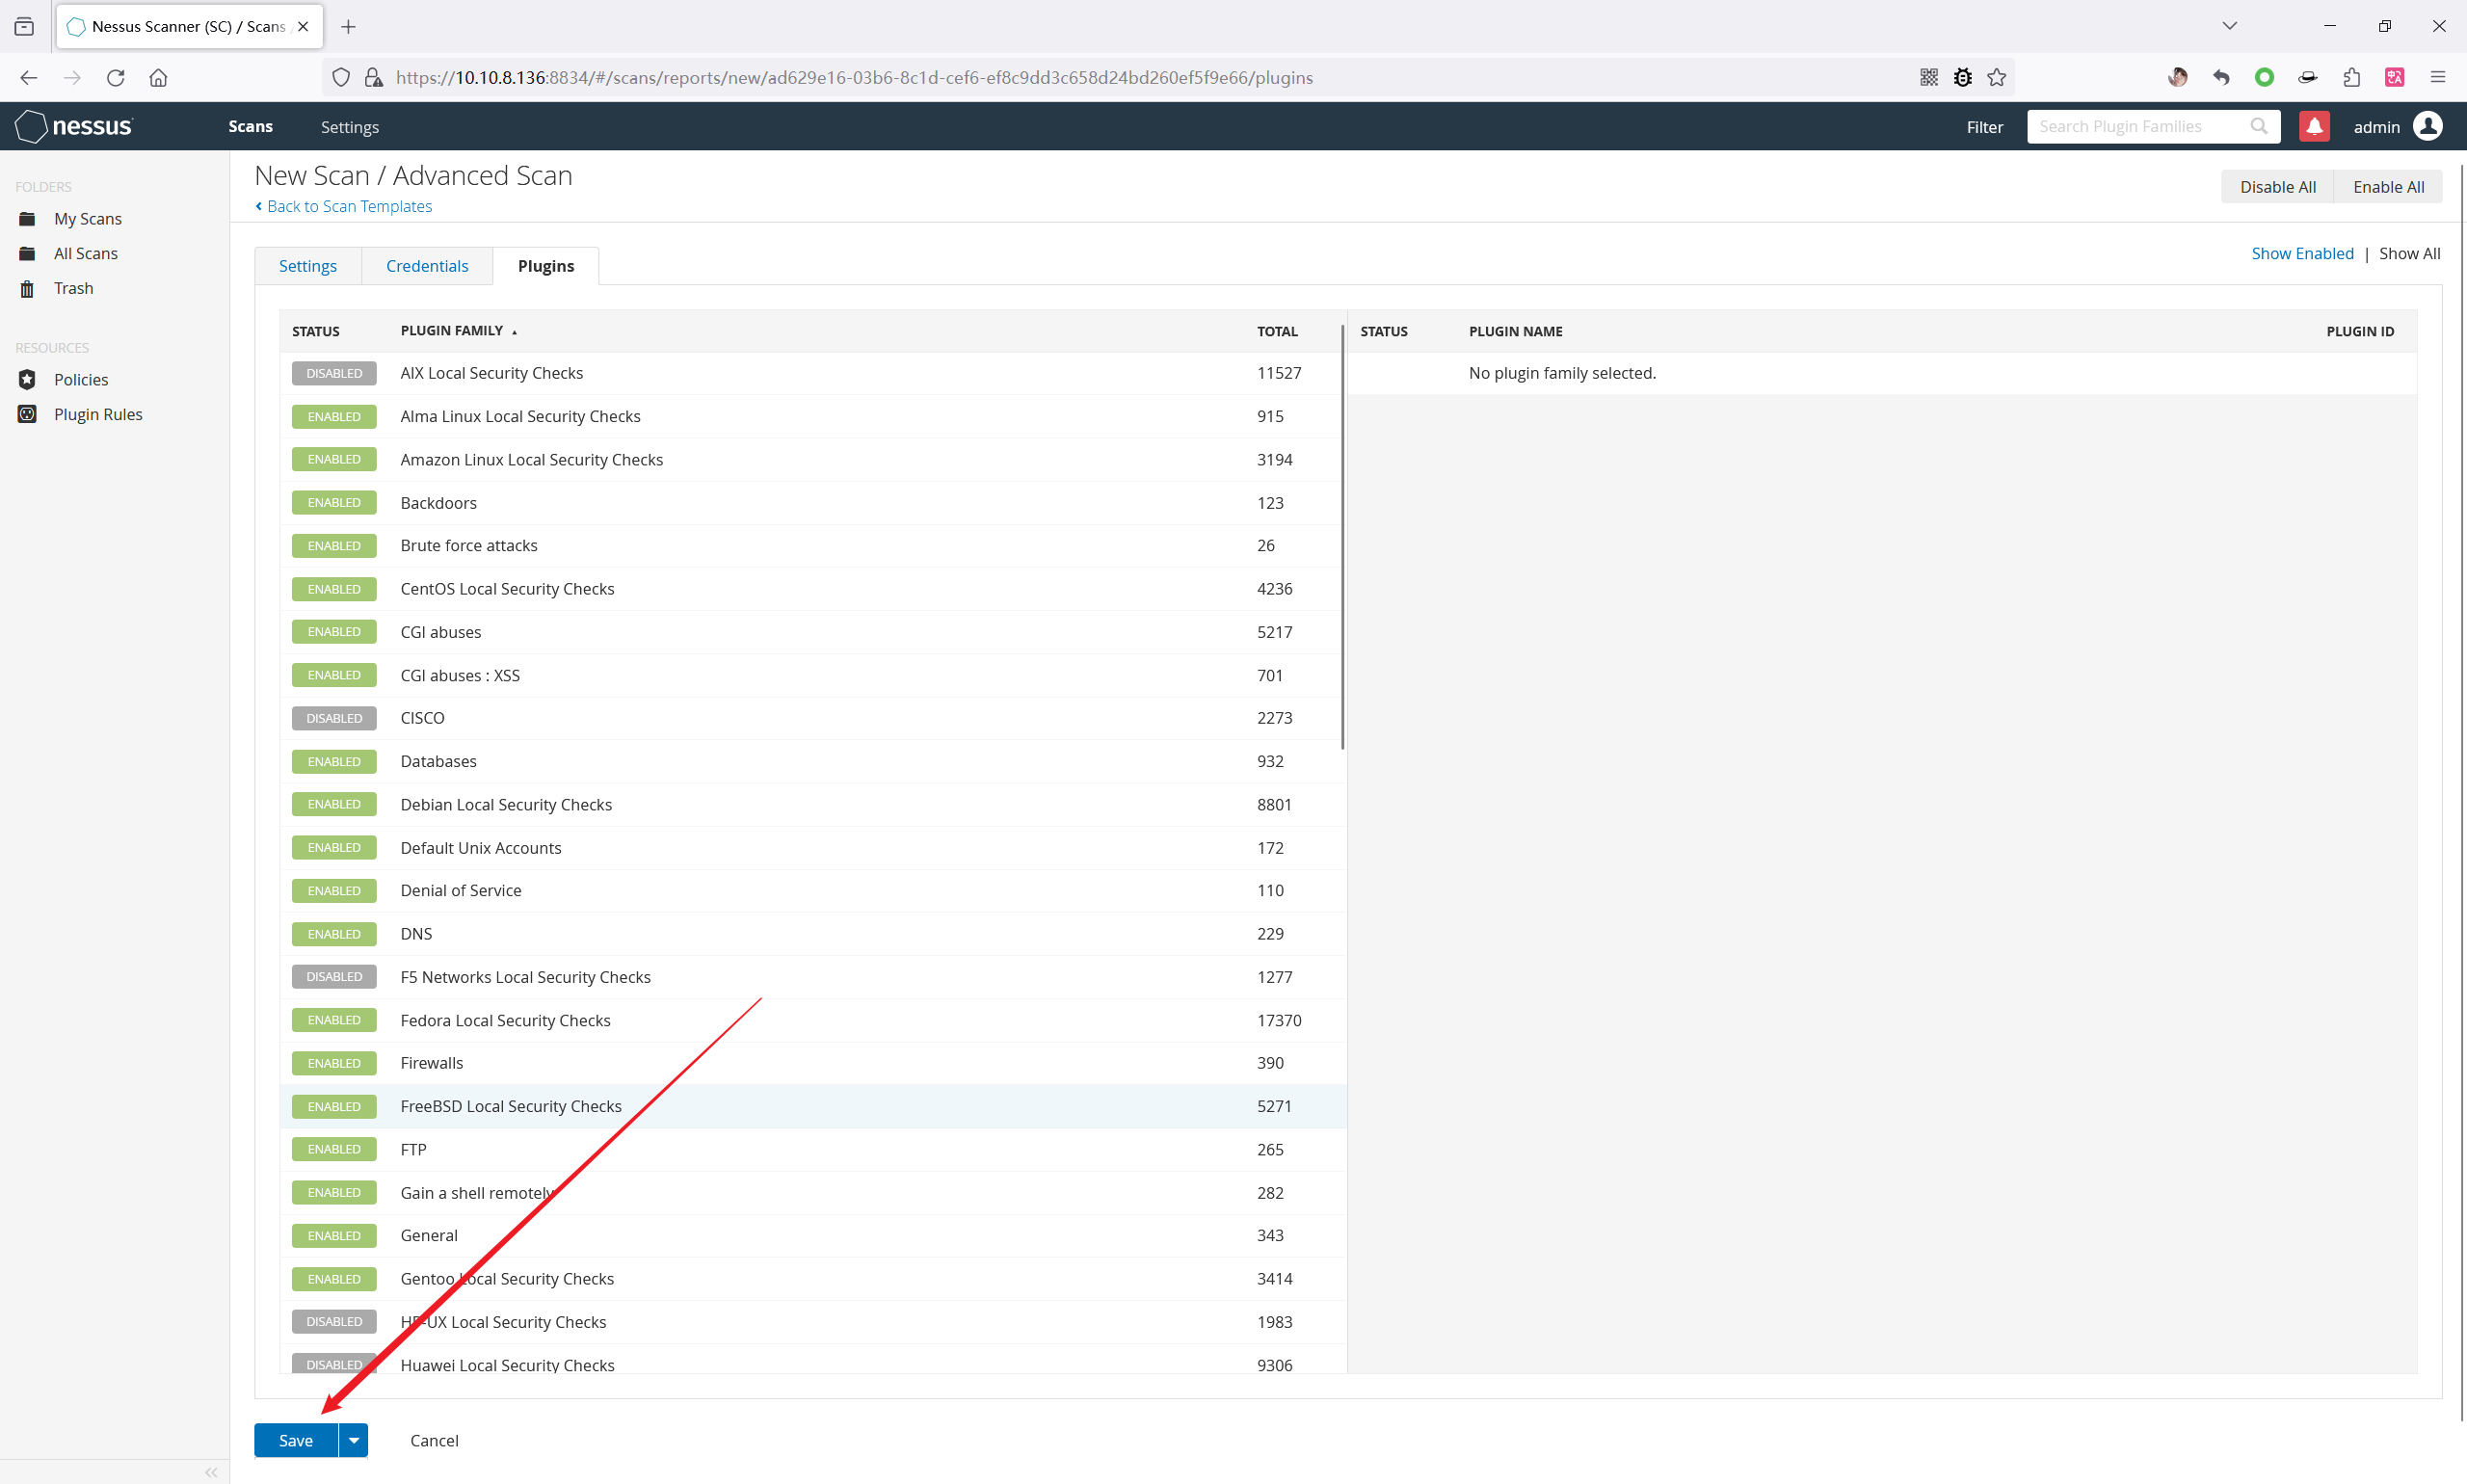Click the site security padlock icon
Image resolution: width=2467 pixels, height=1484 pixels.
pos(374,78)
